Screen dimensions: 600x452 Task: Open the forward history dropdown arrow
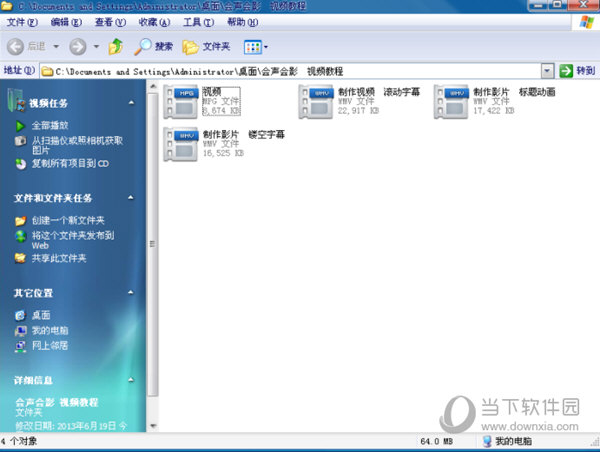(96, 47)
